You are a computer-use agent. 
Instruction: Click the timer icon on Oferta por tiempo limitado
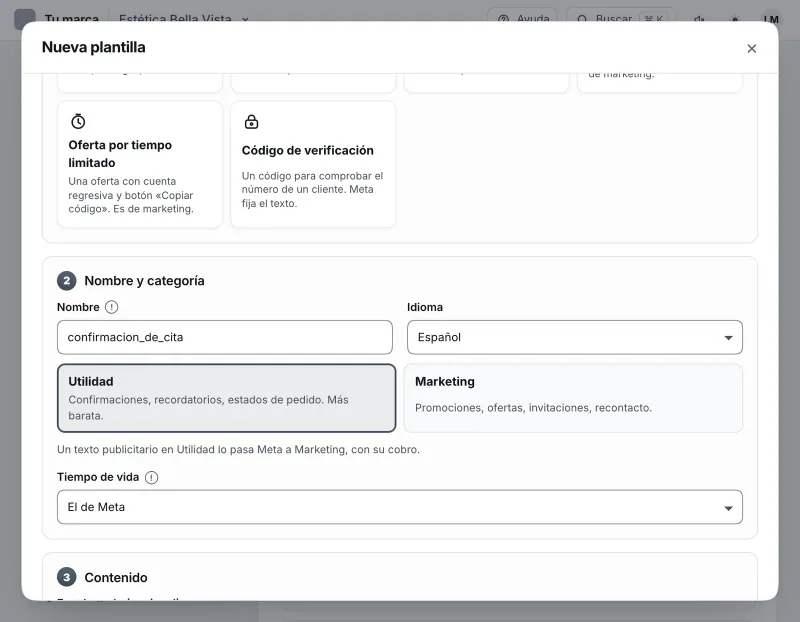click(78, 121)
